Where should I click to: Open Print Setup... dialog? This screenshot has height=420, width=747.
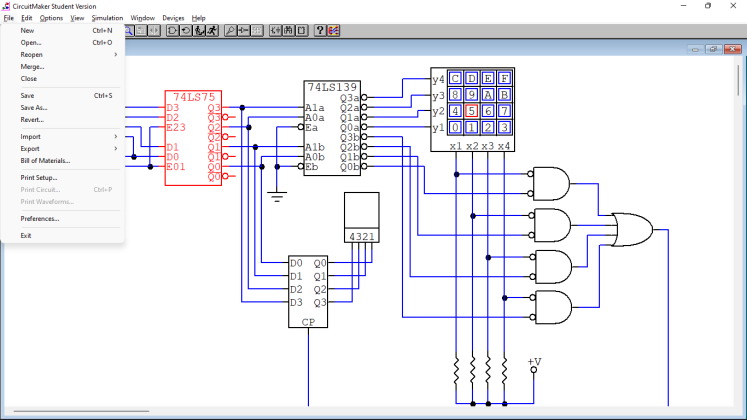(62, 178)
